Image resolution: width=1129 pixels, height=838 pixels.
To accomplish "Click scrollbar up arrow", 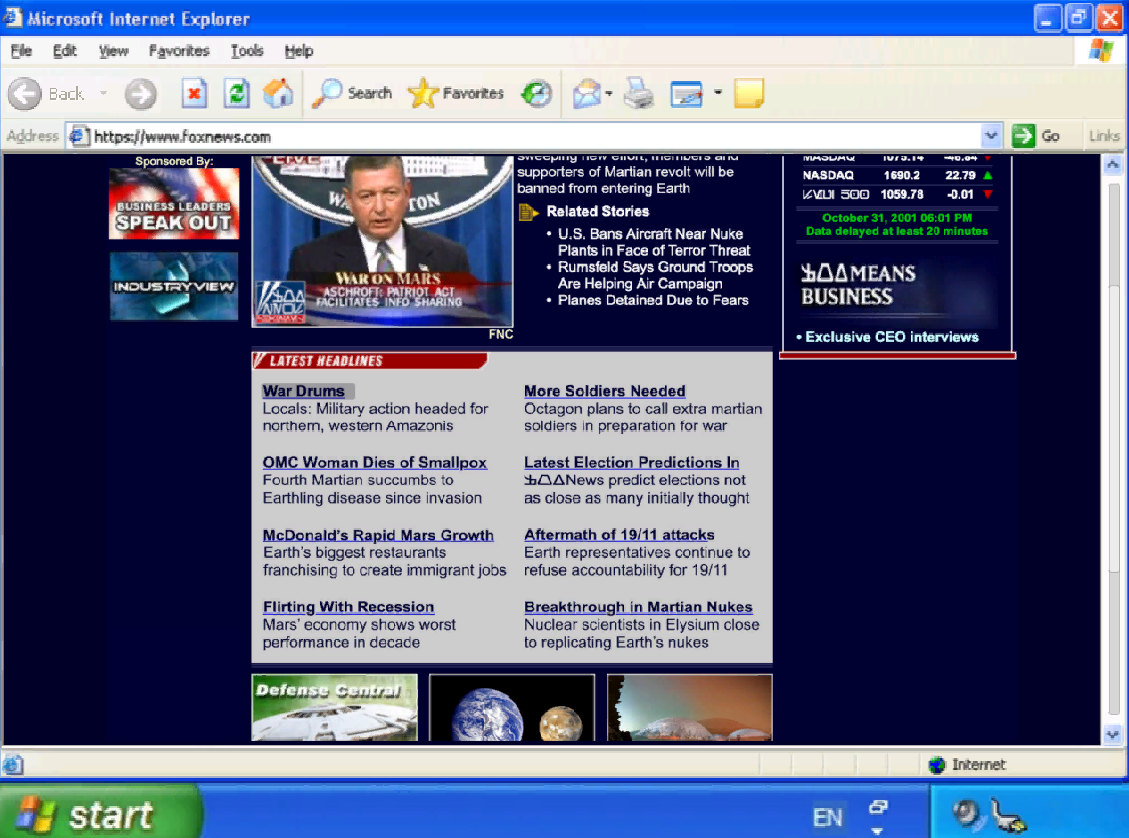I will pyautogui.click(x=1112, y=165).
